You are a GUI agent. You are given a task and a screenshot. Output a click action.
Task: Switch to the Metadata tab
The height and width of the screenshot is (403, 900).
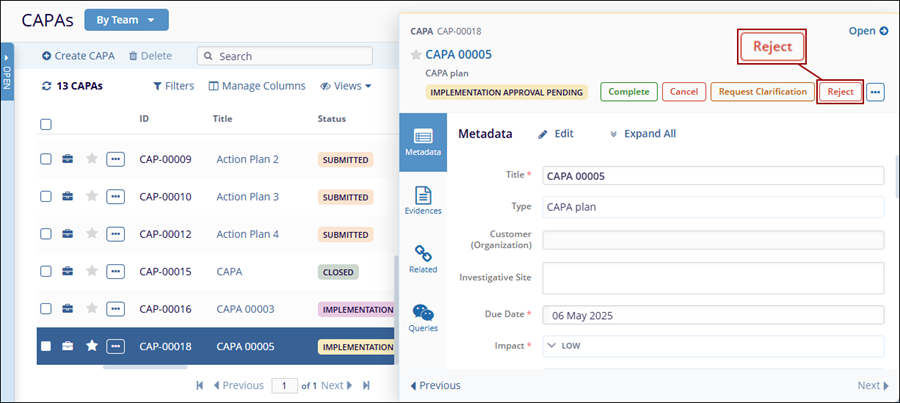pyautogui.click(x=423, y=141)
